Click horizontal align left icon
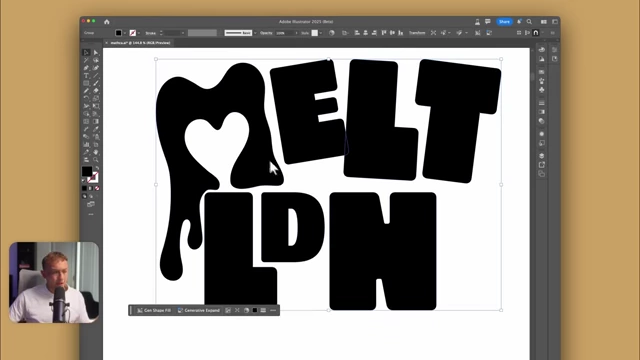Image resolution: width=640 pixels, height=360 pixels. (x=357, y=33)
